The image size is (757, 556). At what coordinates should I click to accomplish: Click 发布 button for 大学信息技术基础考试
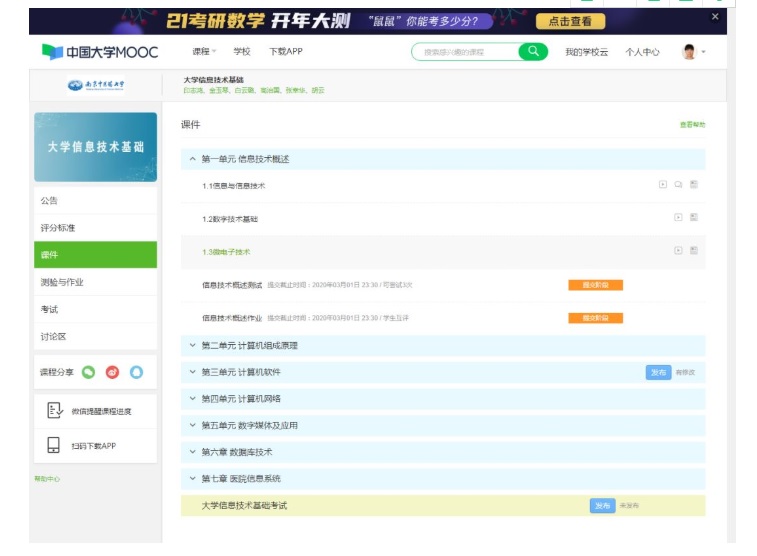point(602,506)
